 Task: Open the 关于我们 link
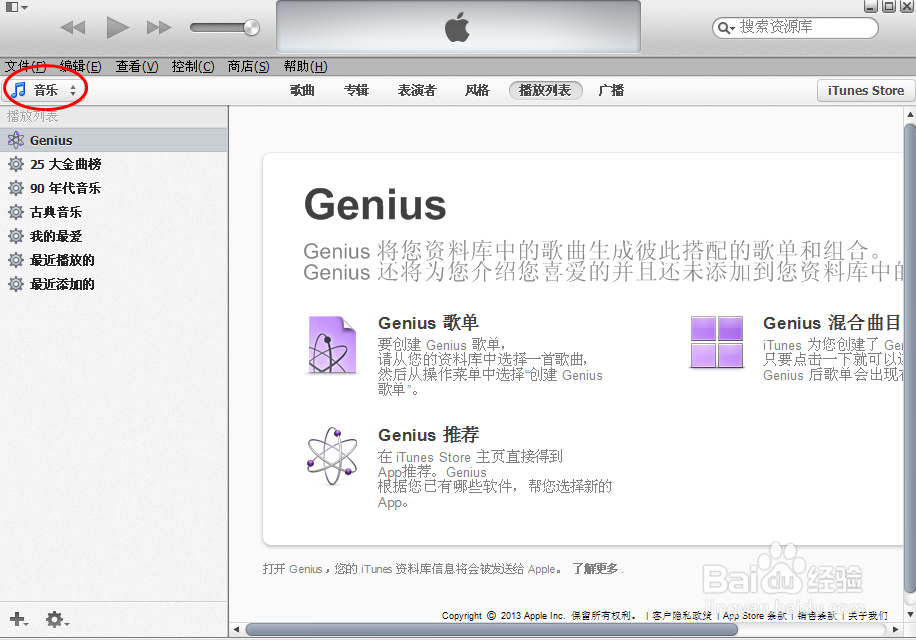tap(868, 615)
